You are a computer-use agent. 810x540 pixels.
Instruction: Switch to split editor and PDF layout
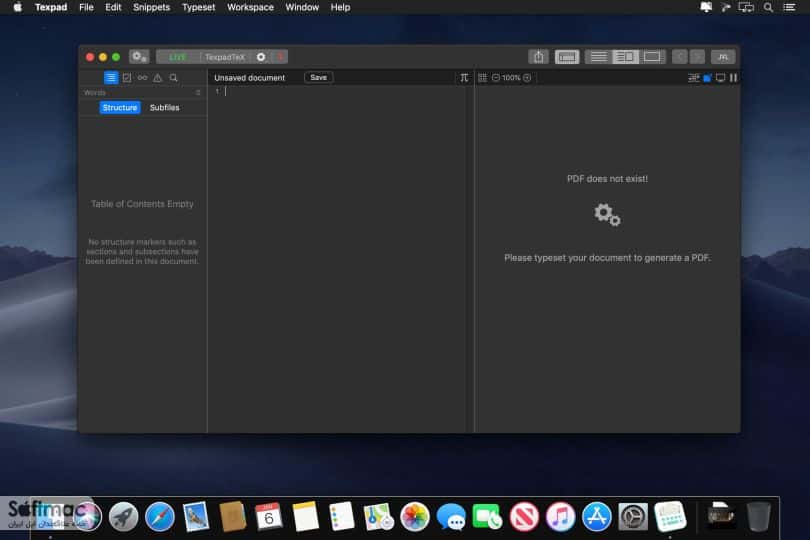click(626, 57)
